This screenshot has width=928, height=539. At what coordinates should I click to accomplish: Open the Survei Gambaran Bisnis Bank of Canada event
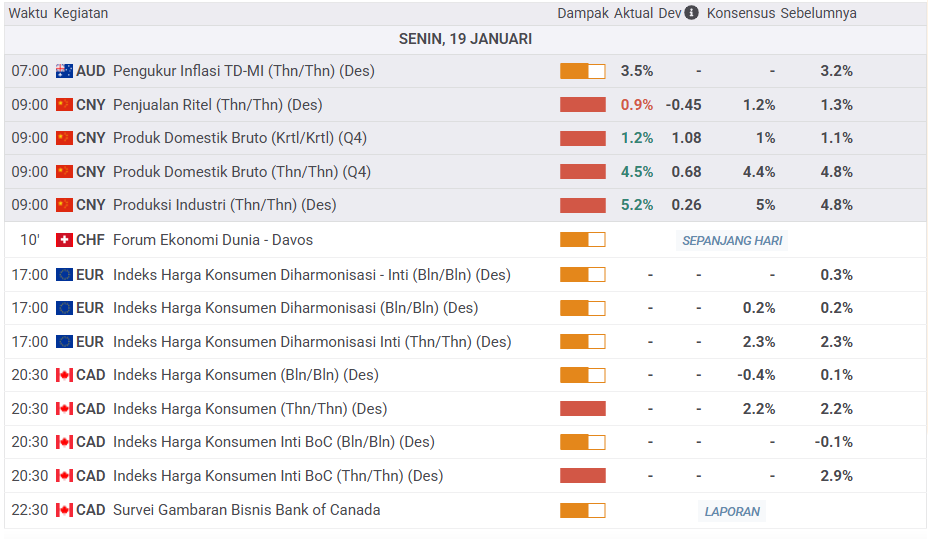(x=246, y=510)
